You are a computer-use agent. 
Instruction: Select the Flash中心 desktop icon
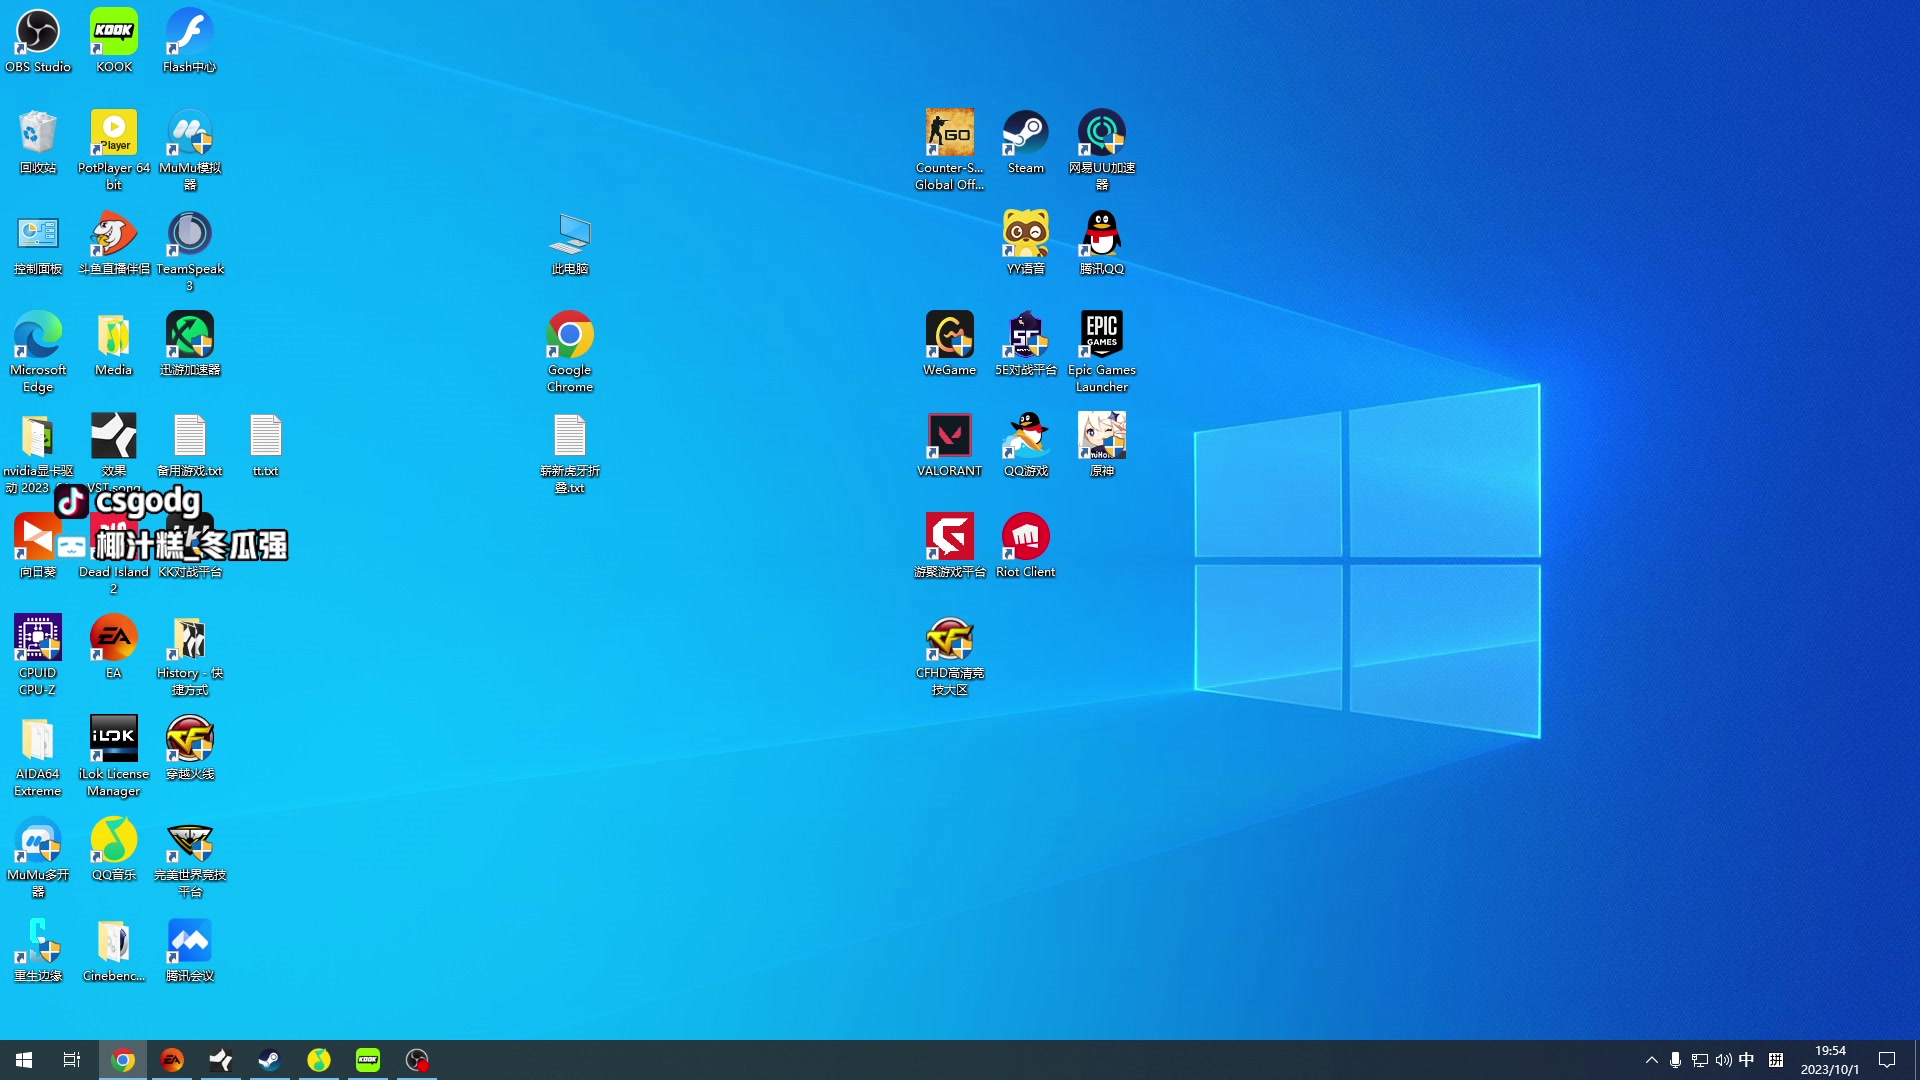[x=190, y=41]
